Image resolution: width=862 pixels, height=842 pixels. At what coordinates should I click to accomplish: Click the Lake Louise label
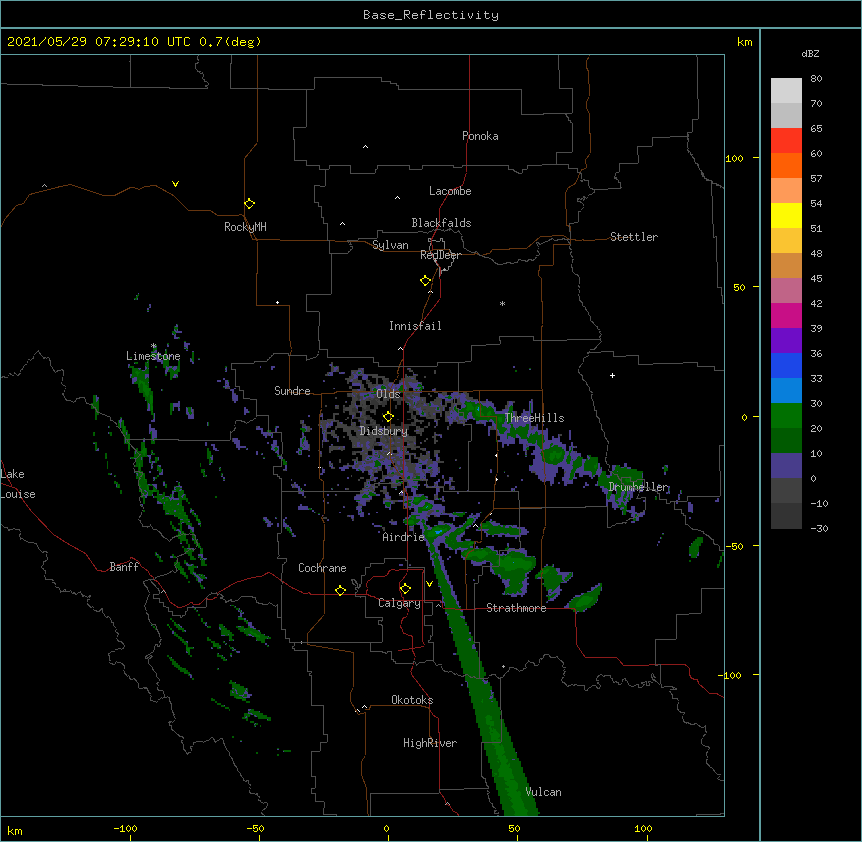pos(18,484)
